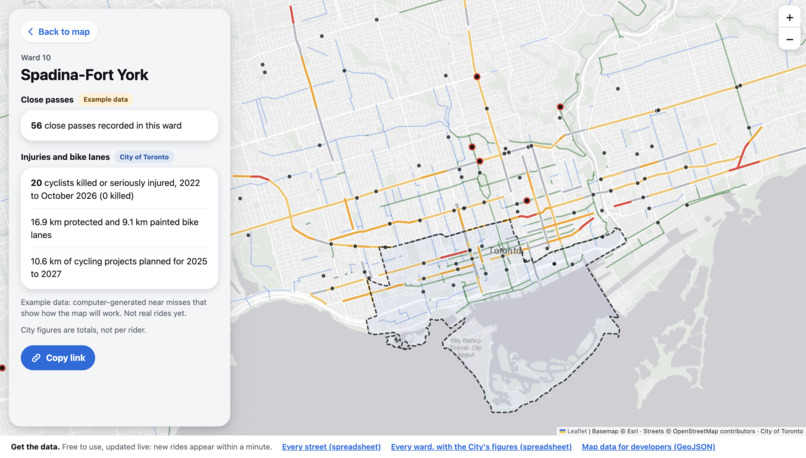The width and height of the screenshot is (806, 458).
Task: Click the Billy Bishop Toronto City Airport label
Action: (466, 347)
